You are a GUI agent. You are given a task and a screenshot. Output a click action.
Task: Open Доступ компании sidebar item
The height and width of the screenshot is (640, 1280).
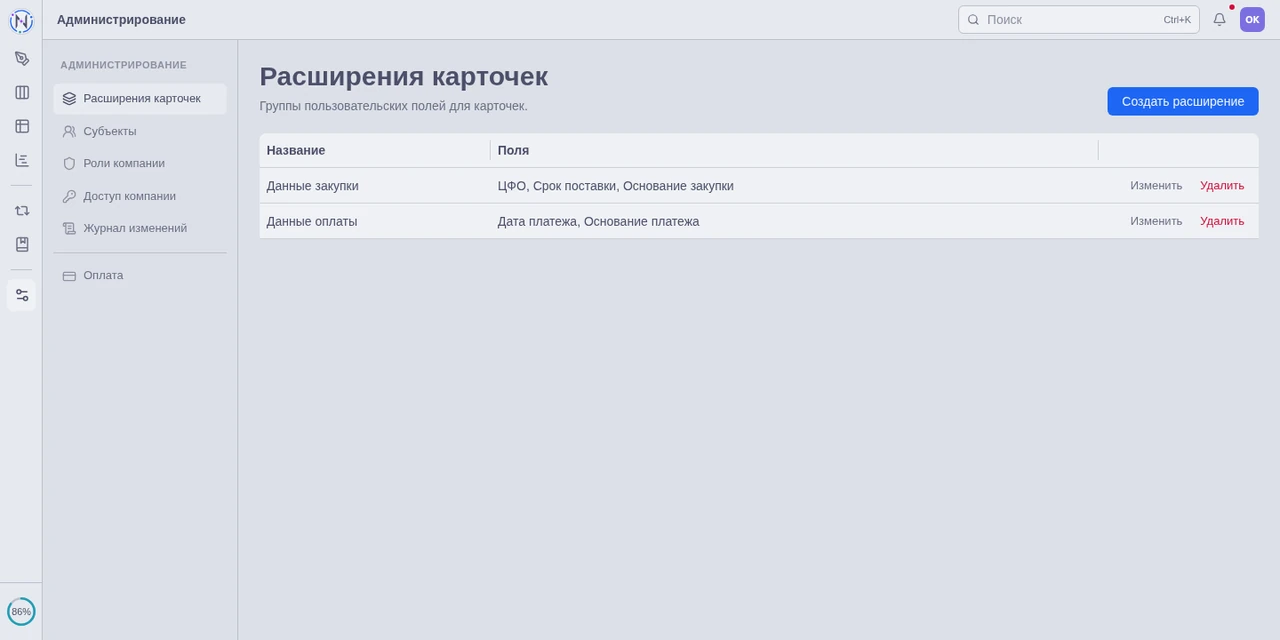click(x=140, y=196)
